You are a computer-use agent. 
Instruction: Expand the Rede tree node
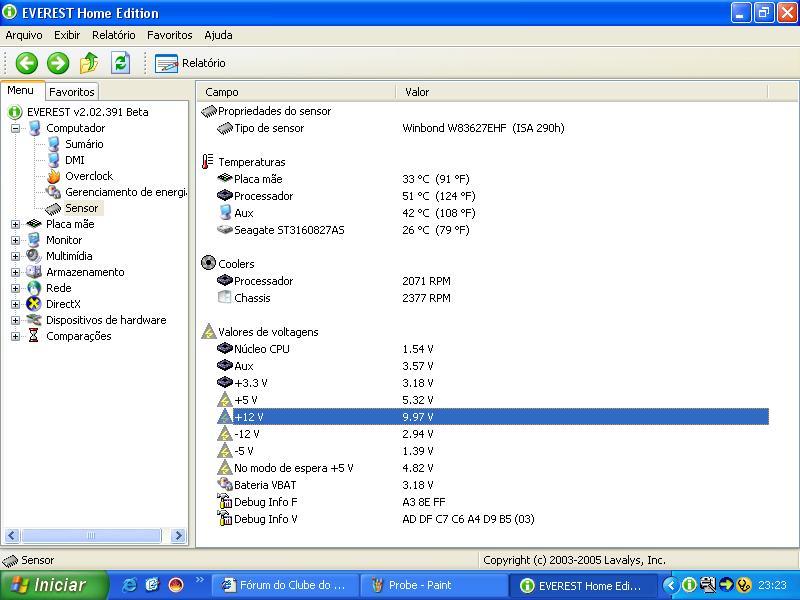click(15, 288)
